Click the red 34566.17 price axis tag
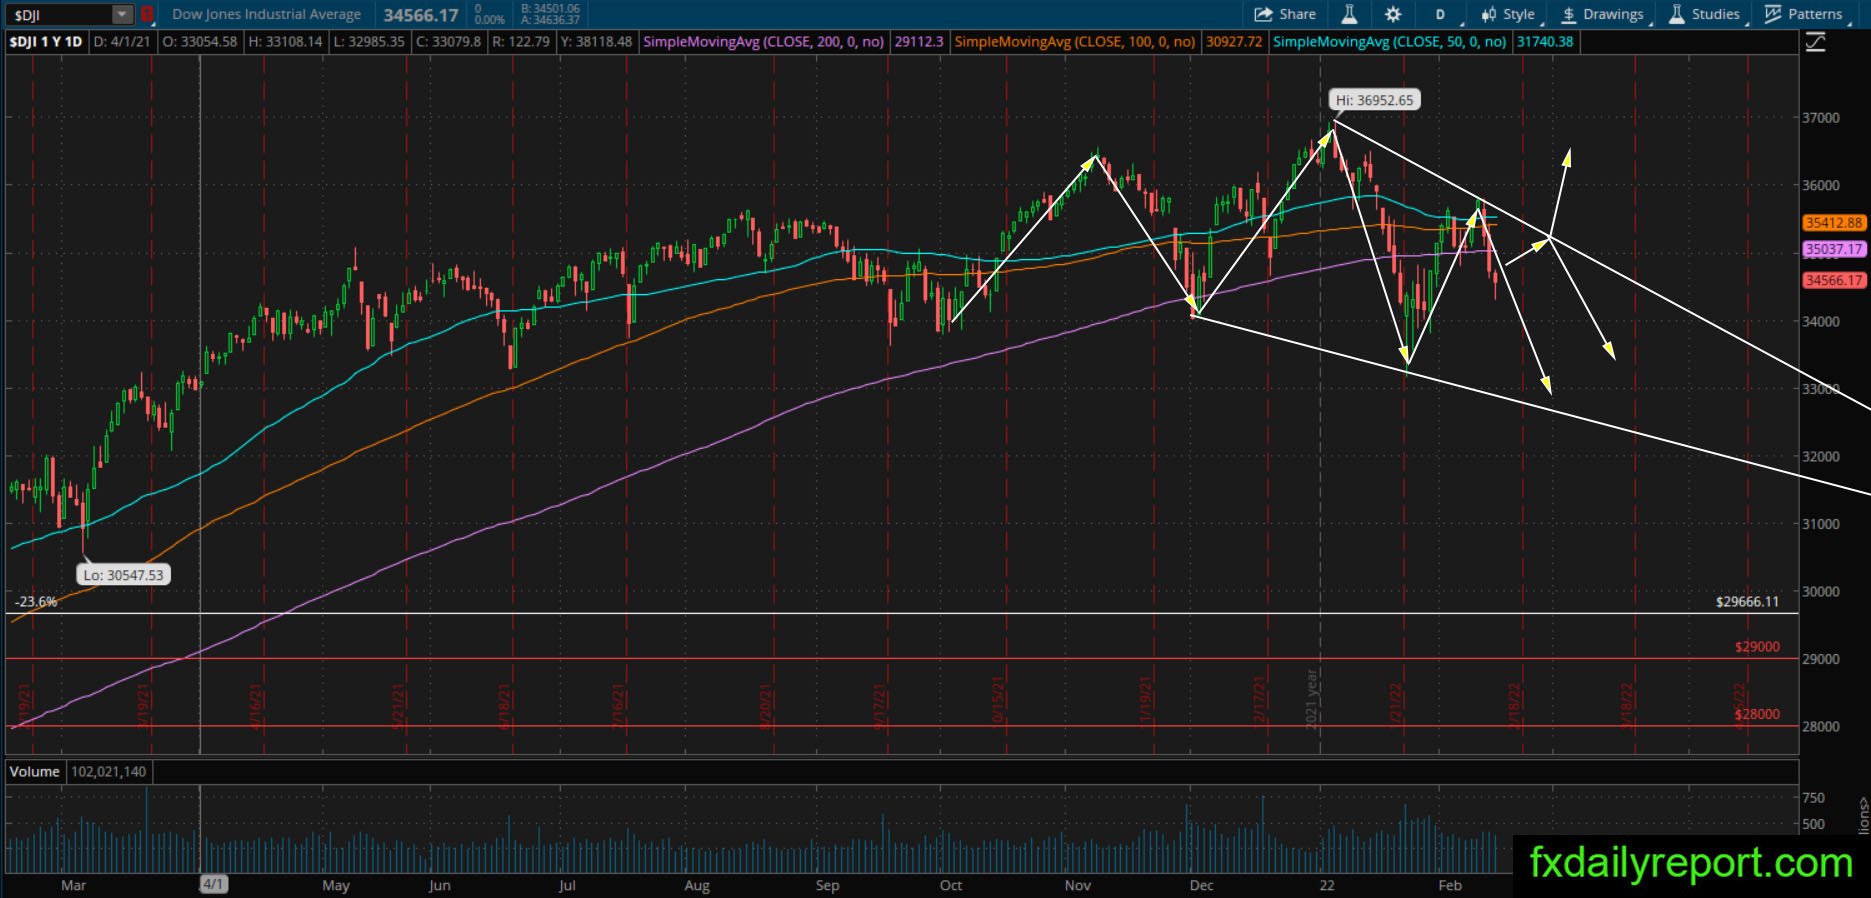 1835,281
